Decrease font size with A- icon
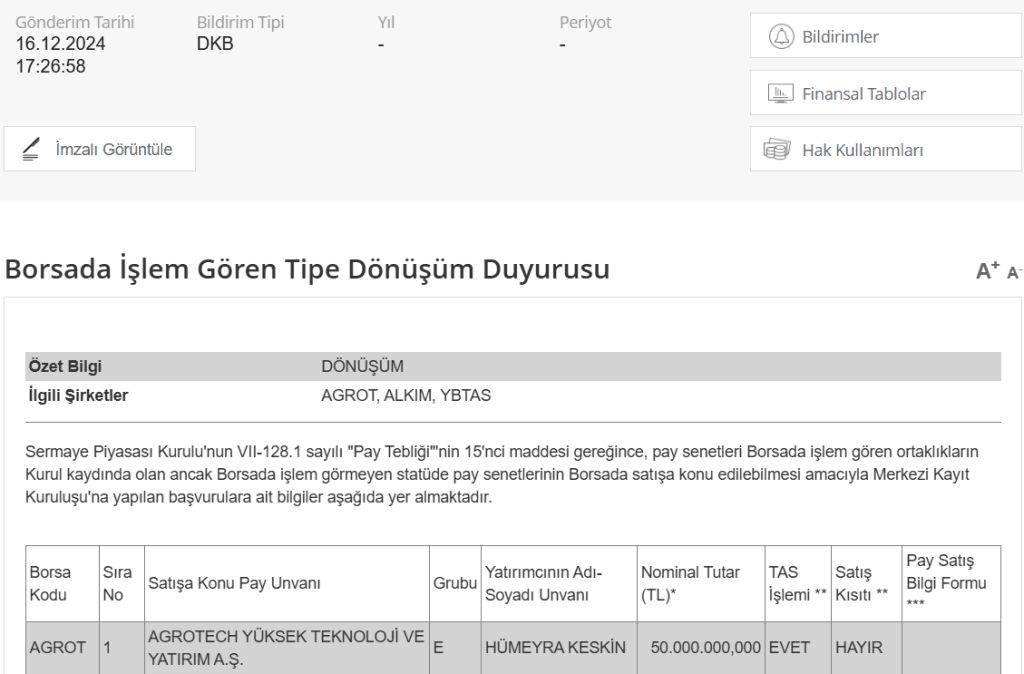This screenshot has width=1024, height=674. [1014, 272]
